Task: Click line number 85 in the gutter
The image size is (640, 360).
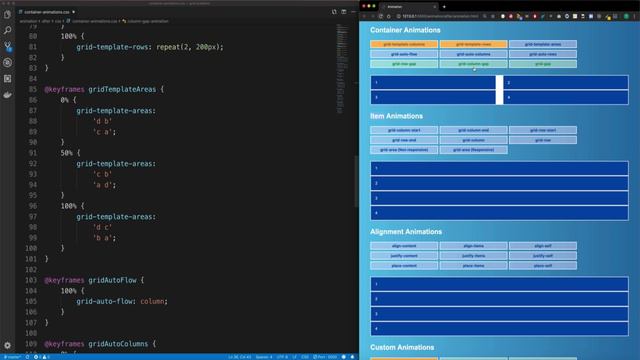Action: 33,89
